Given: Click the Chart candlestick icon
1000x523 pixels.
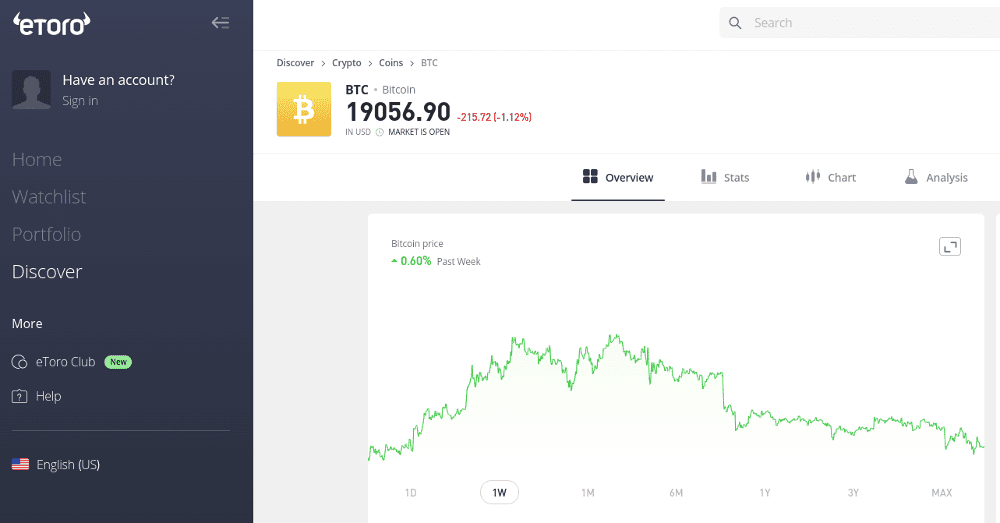Looking at the screenshot, I should [x=812, y=177].
